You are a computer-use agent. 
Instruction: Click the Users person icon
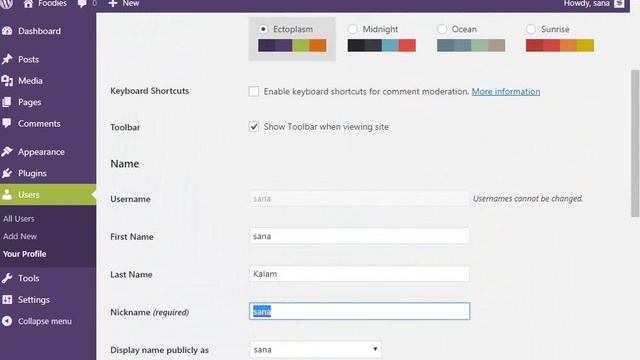tap(7, 194)
